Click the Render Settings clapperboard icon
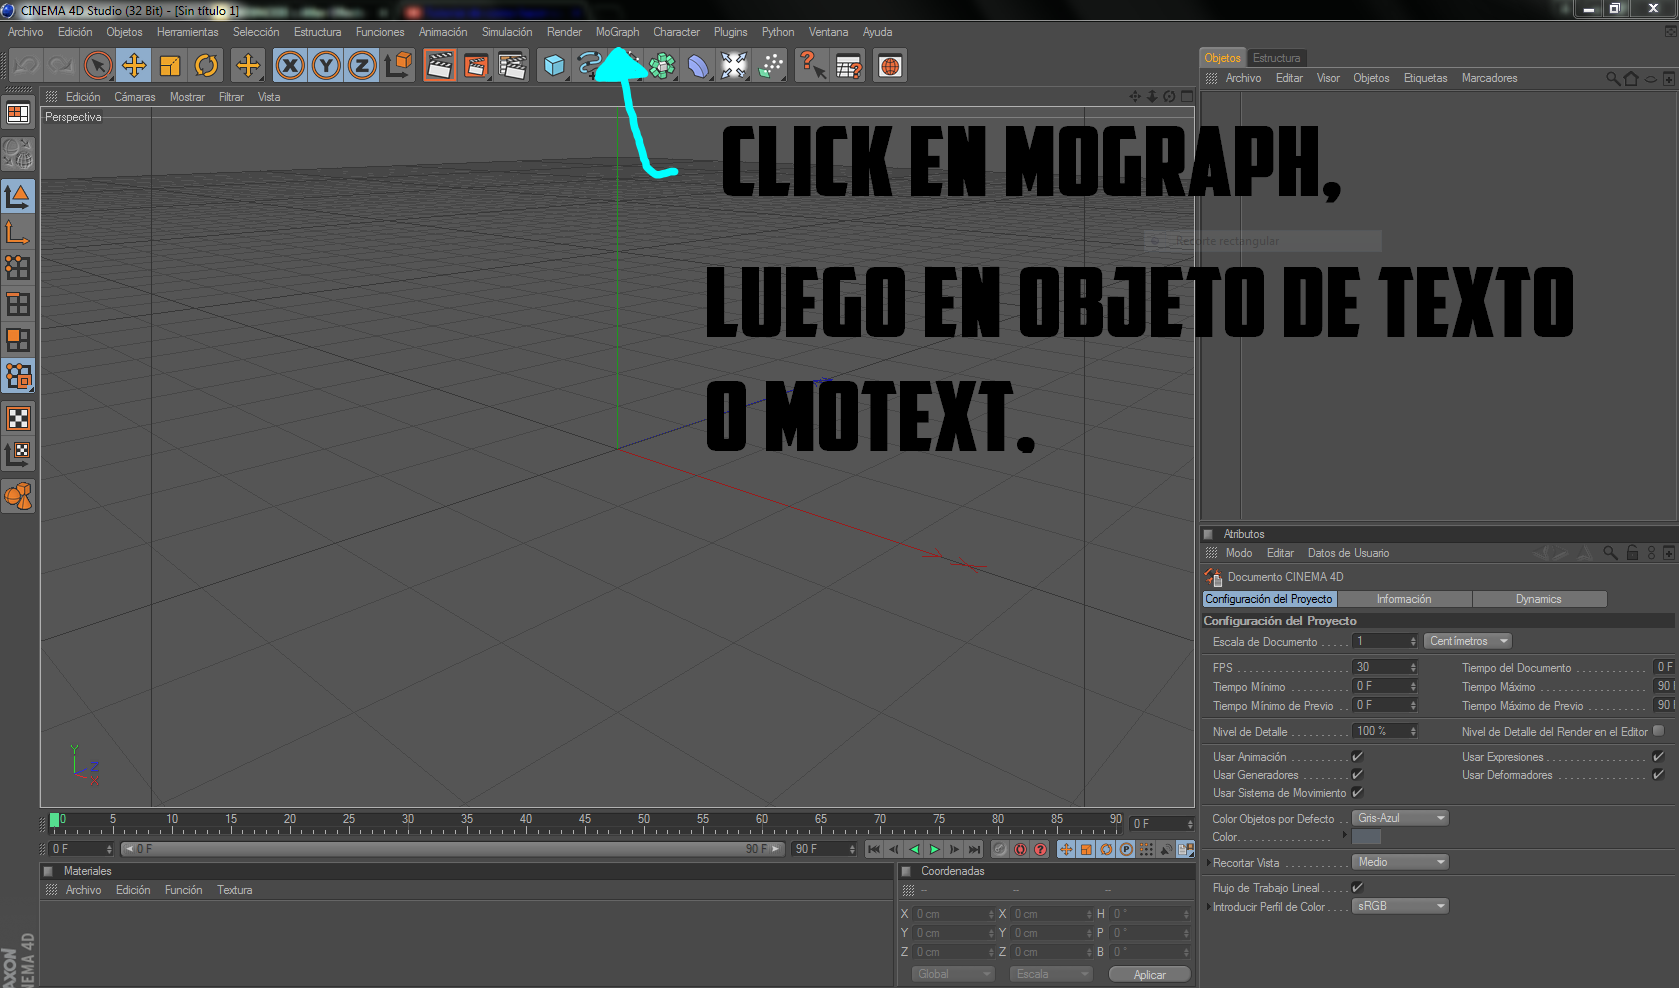This screenshot has width=1679, height=988. point(512,66)
